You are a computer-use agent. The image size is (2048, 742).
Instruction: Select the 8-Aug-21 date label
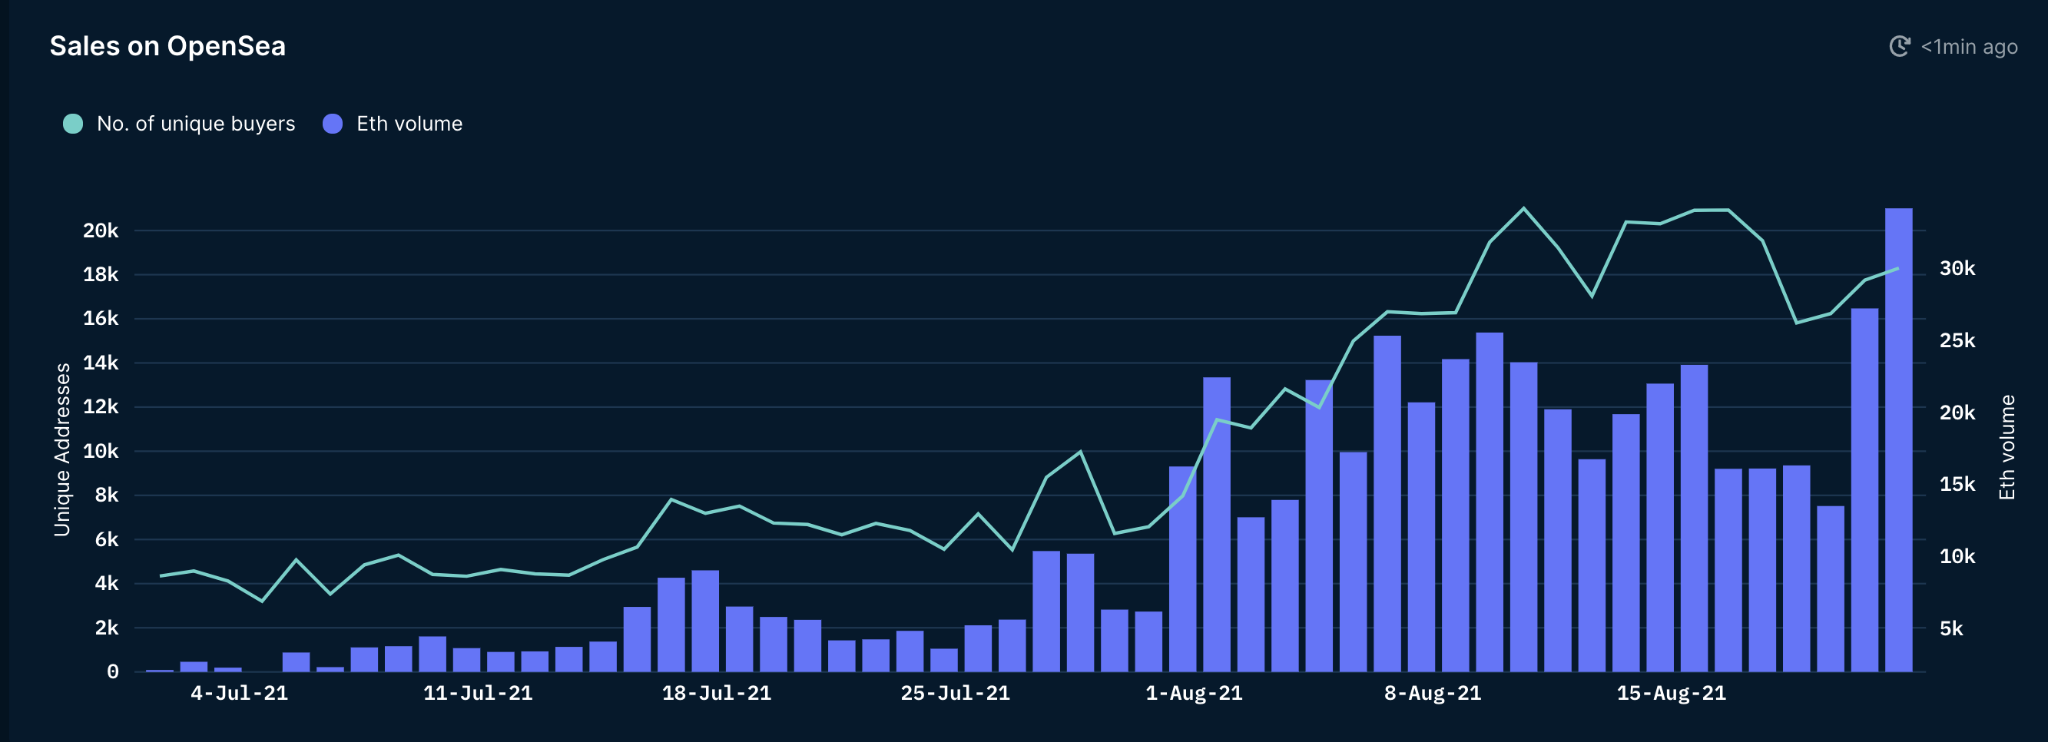point(1432,693)
